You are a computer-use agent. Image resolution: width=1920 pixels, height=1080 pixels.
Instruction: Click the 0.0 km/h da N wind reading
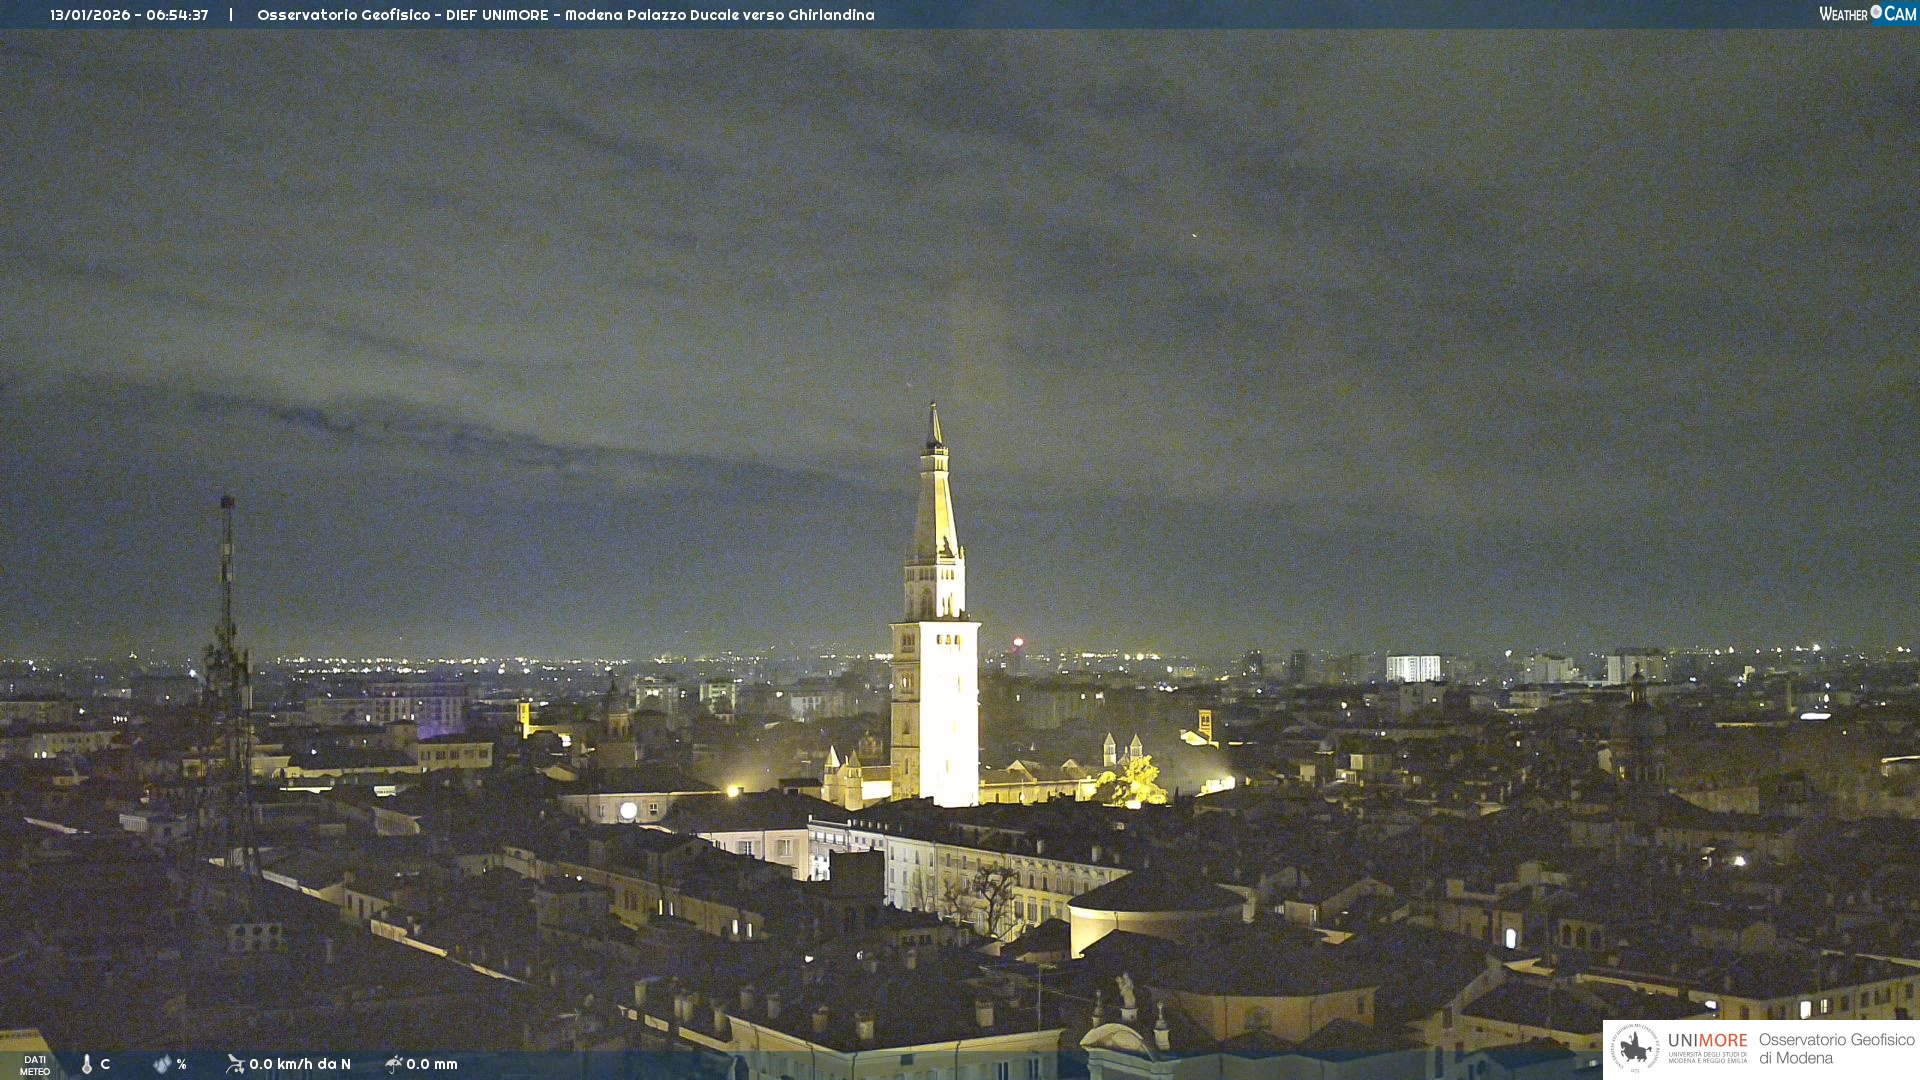(300, 1064)
